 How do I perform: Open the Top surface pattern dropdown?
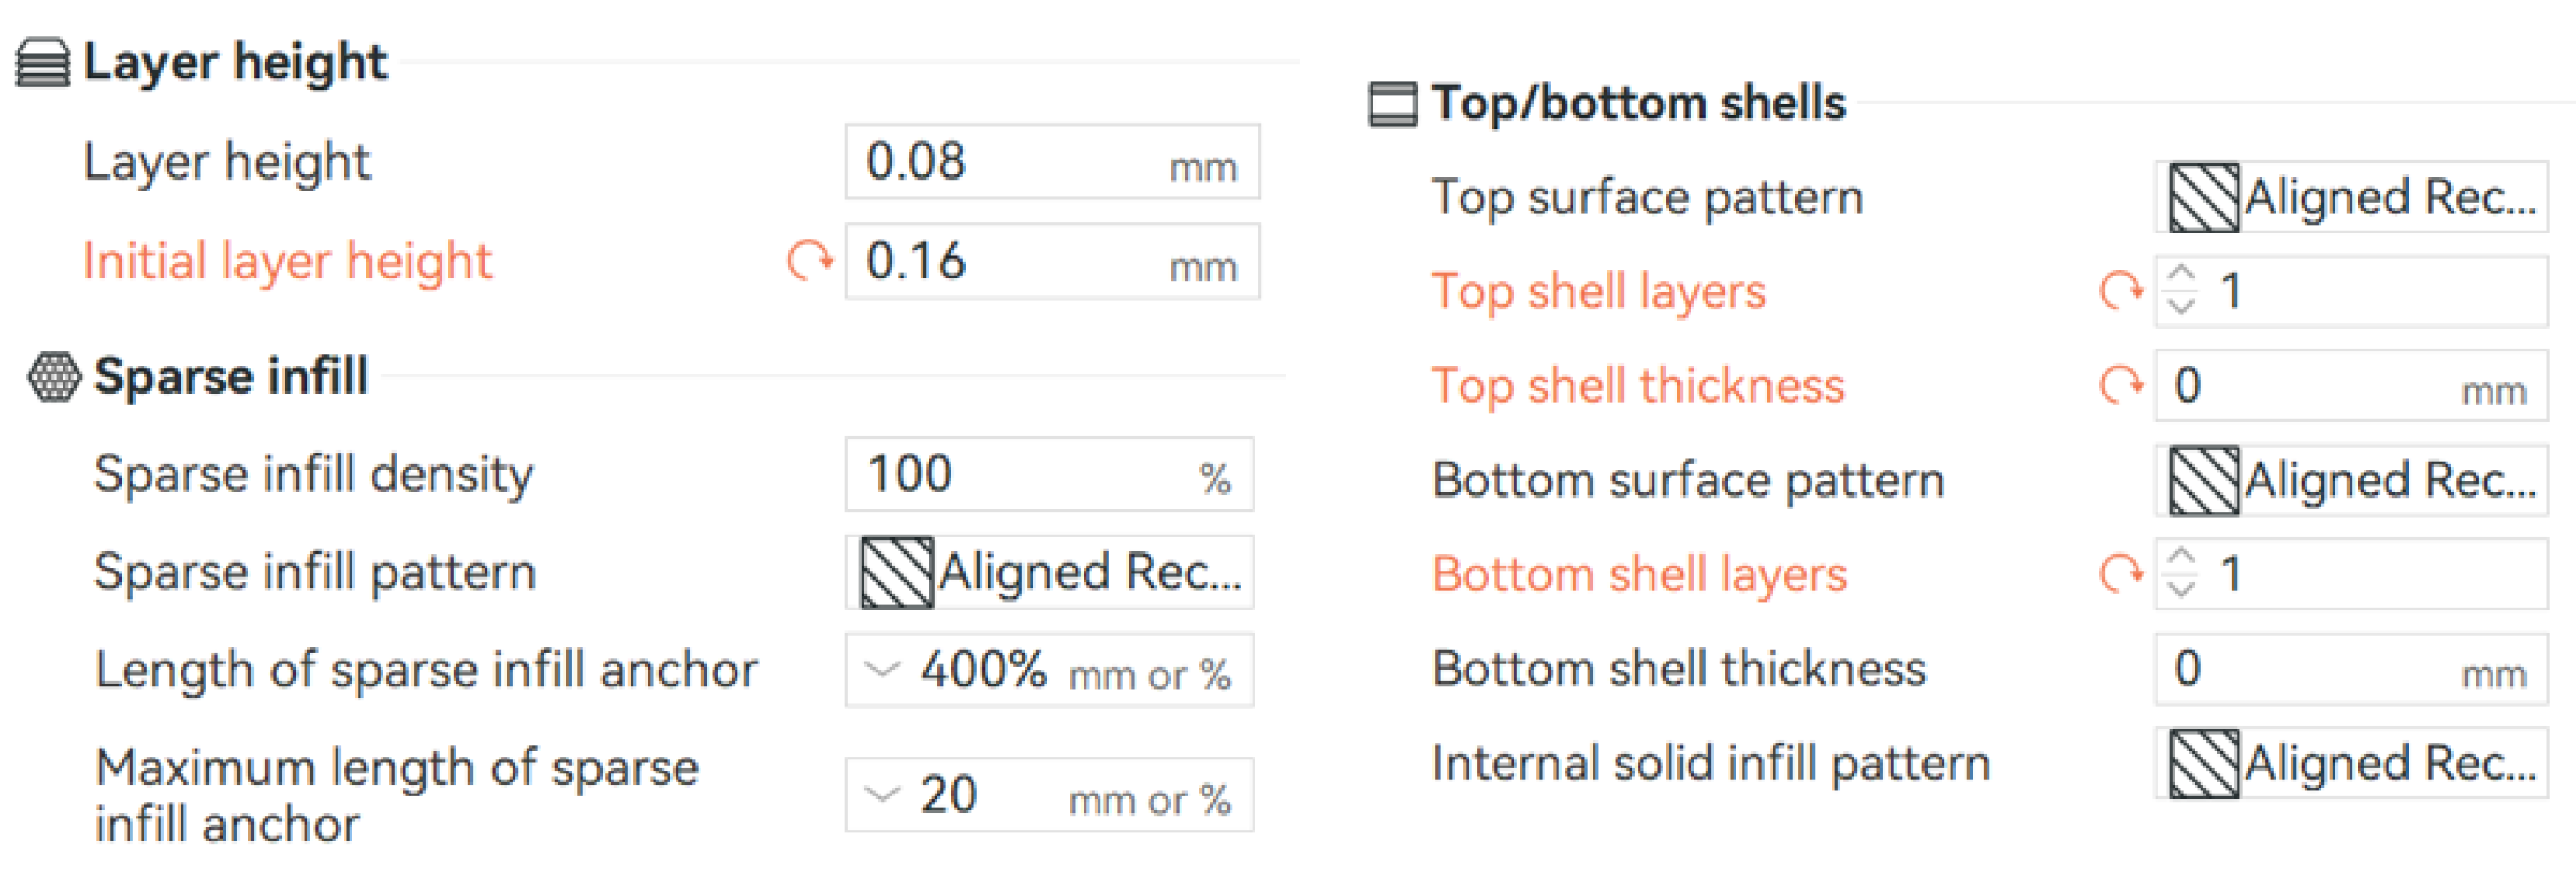(2350, 198)
